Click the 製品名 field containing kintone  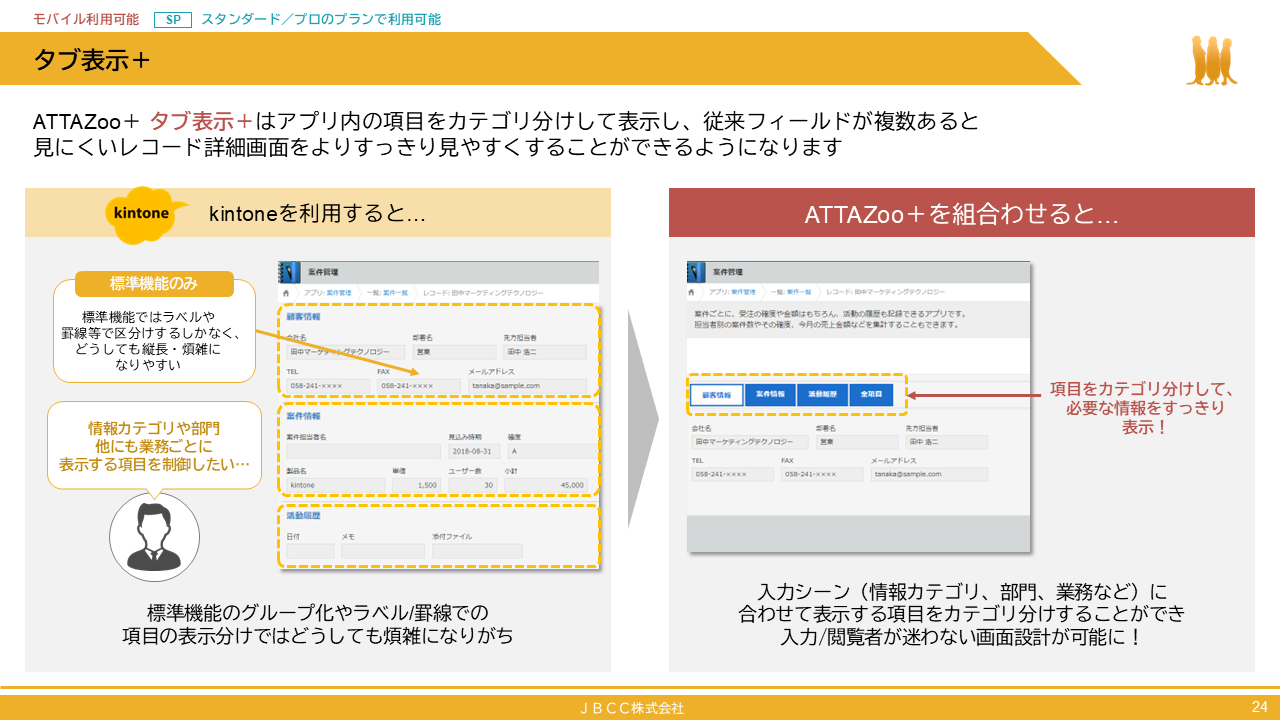[x=336, y=485]
